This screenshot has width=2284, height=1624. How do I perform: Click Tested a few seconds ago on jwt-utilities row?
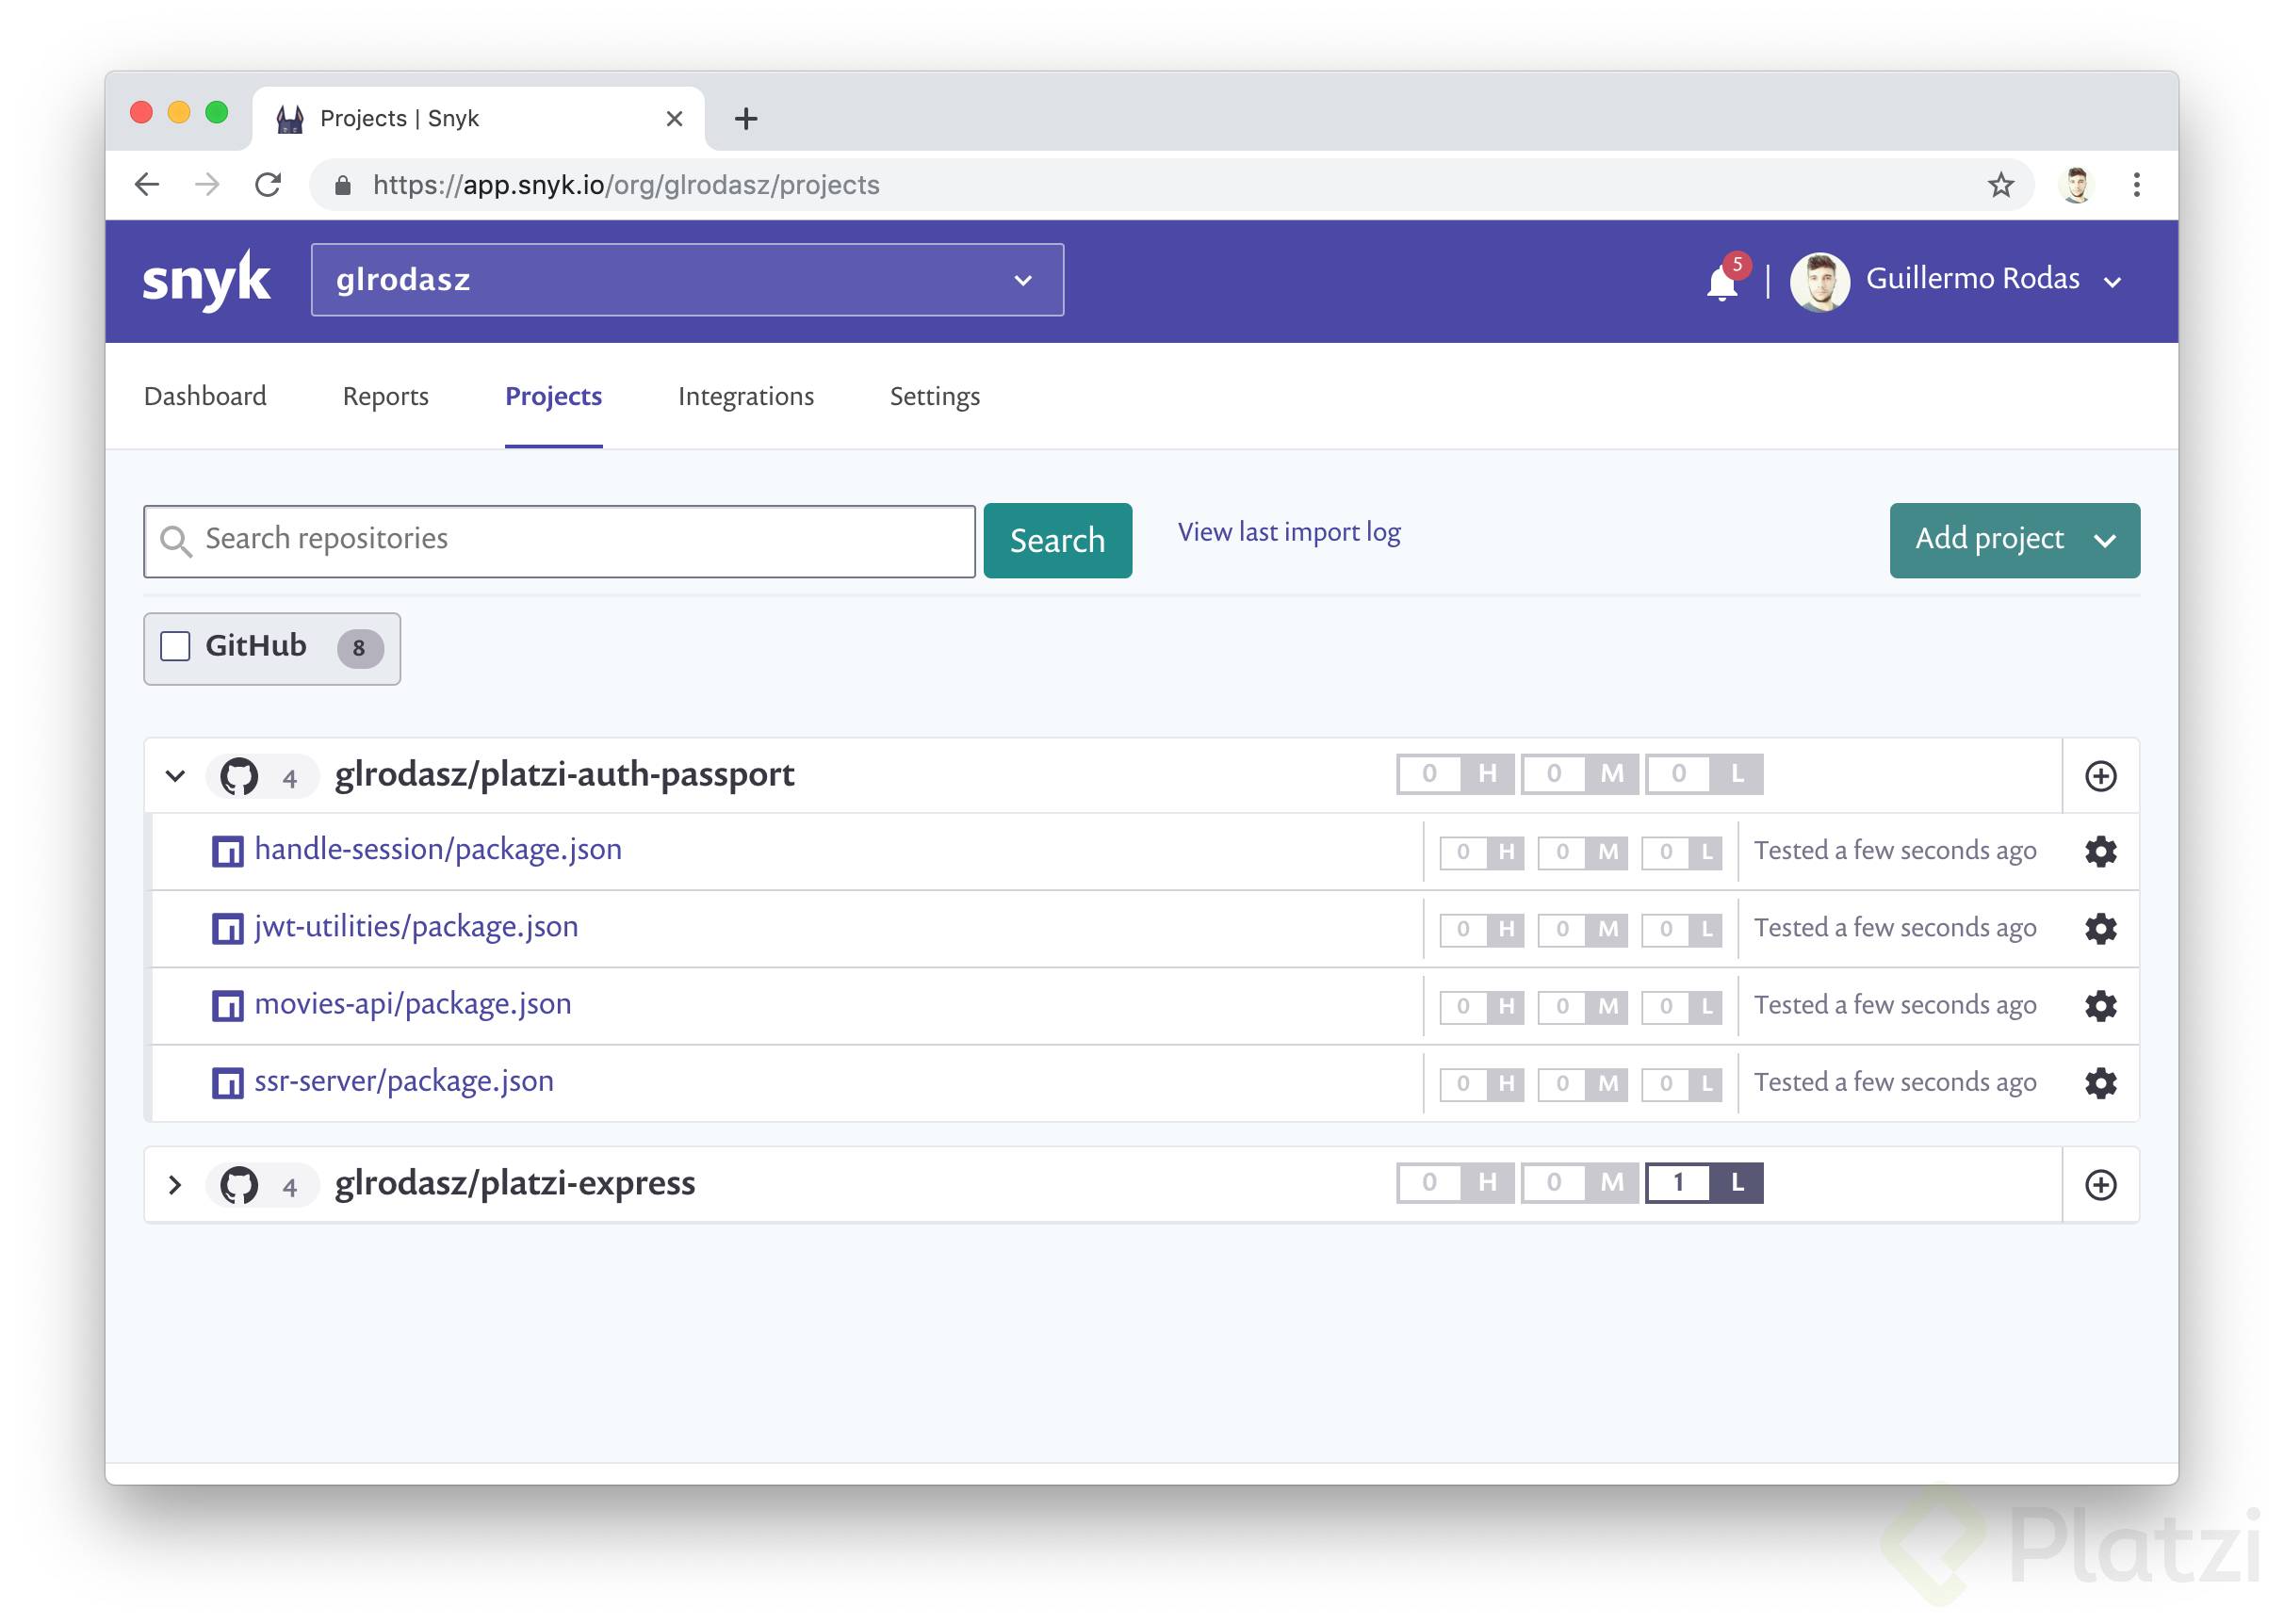1894,927
